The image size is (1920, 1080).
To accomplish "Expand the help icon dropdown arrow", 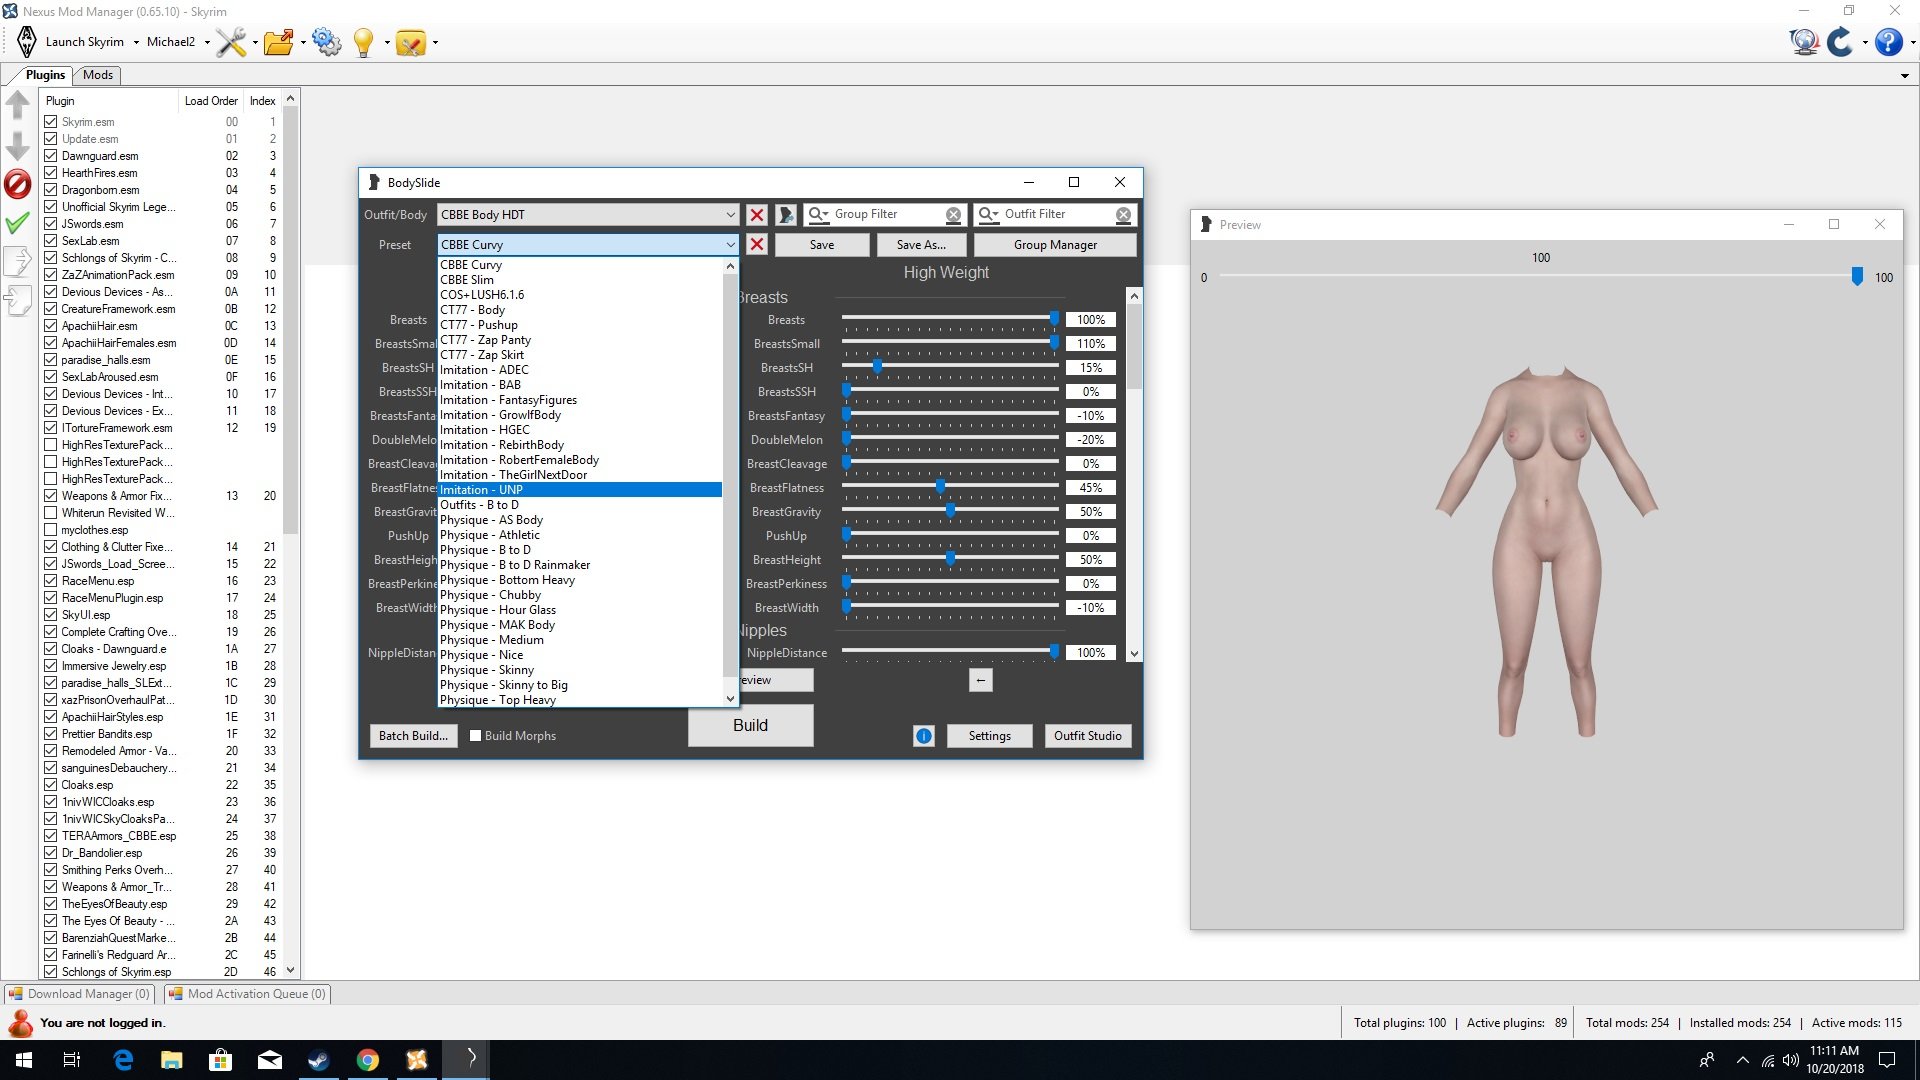I will tap(1912, 43).
